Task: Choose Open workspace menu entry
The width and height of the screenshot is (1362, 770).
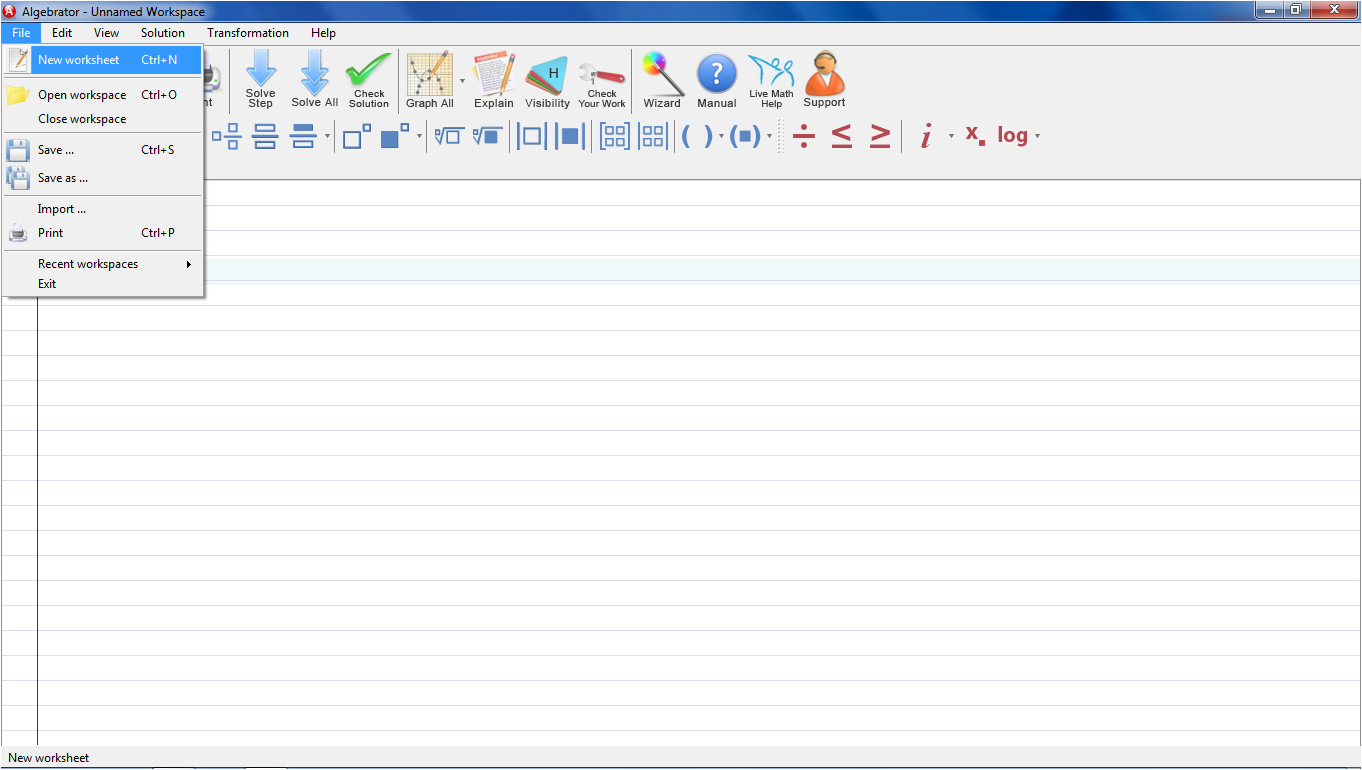Action: tap(103, 95)
